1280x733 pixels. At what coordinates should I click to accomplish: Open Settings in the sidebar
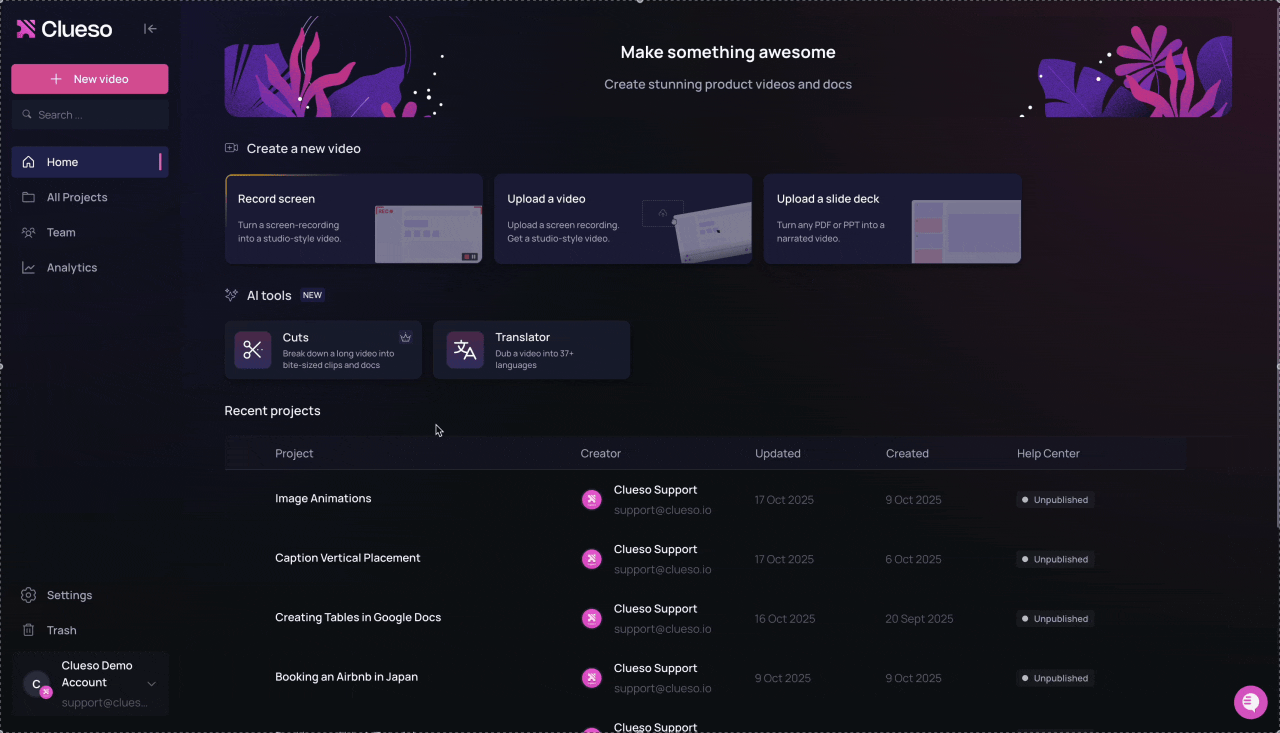pyautogui.click(x=90, y=595)
